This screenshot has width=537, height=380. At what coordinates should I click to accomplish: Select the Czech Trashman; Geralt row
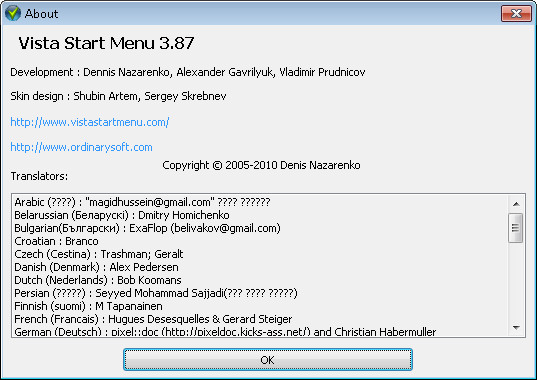pyautogui.click(x=99, y=254)
